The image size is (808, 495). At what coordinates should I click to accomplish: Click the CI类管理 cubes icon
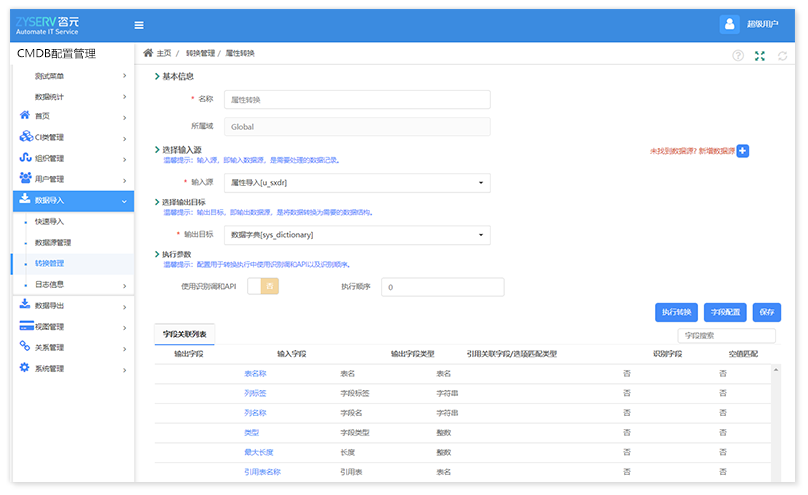[25, 137]
